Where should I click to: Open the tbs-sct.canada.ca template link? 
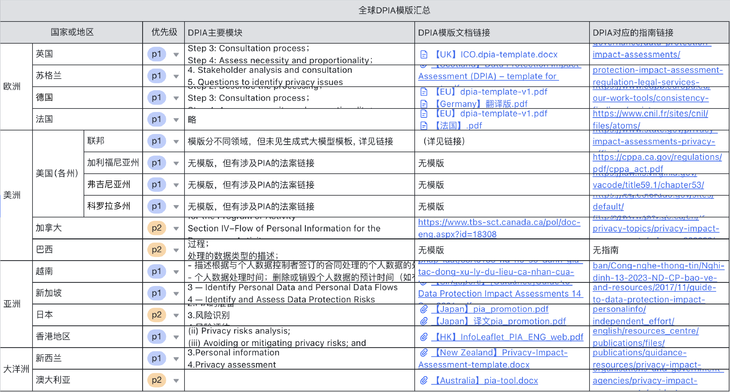(499, 228)
